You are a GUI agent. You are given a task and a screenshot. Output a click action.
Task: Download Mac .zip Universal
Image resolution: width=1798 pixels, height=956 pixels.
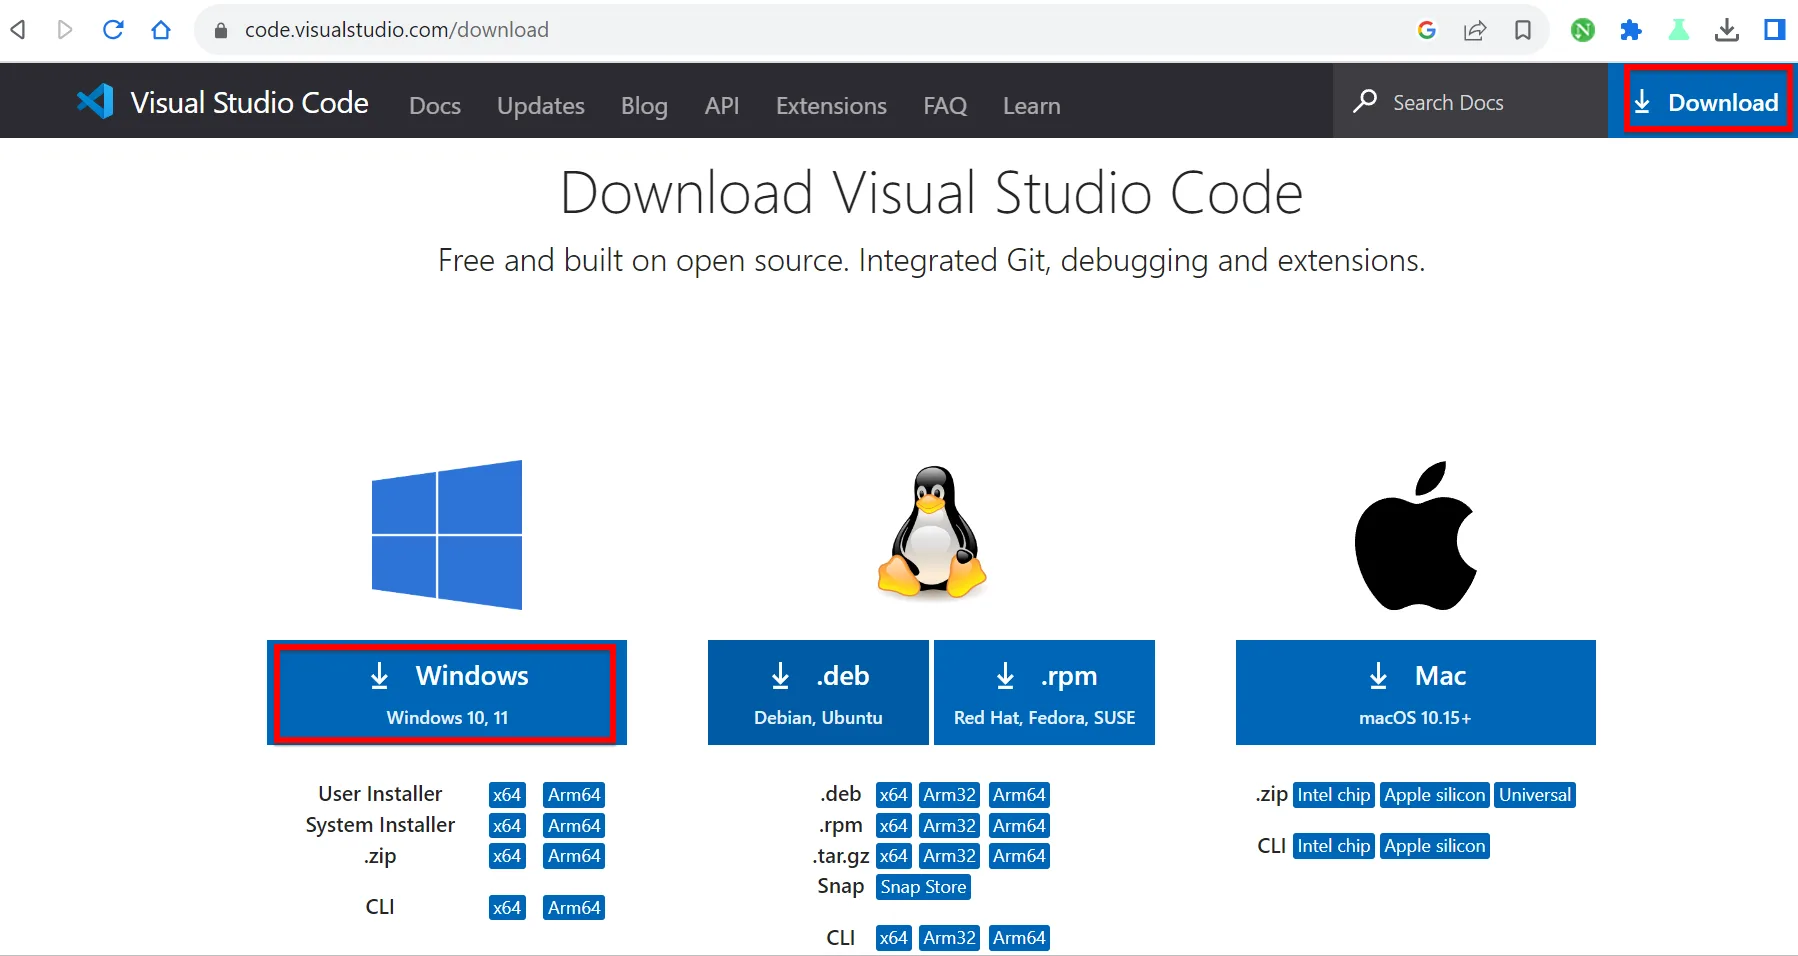coord(1535,795)
